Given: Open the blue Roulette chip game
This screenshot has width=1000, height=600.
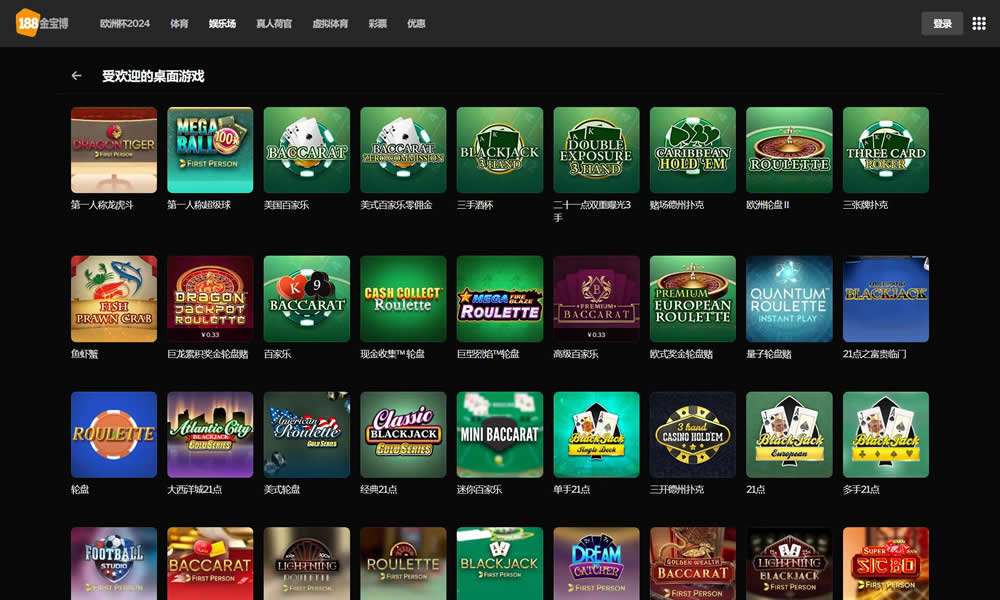Looking at the screenshot, I should tap(114, 435).
